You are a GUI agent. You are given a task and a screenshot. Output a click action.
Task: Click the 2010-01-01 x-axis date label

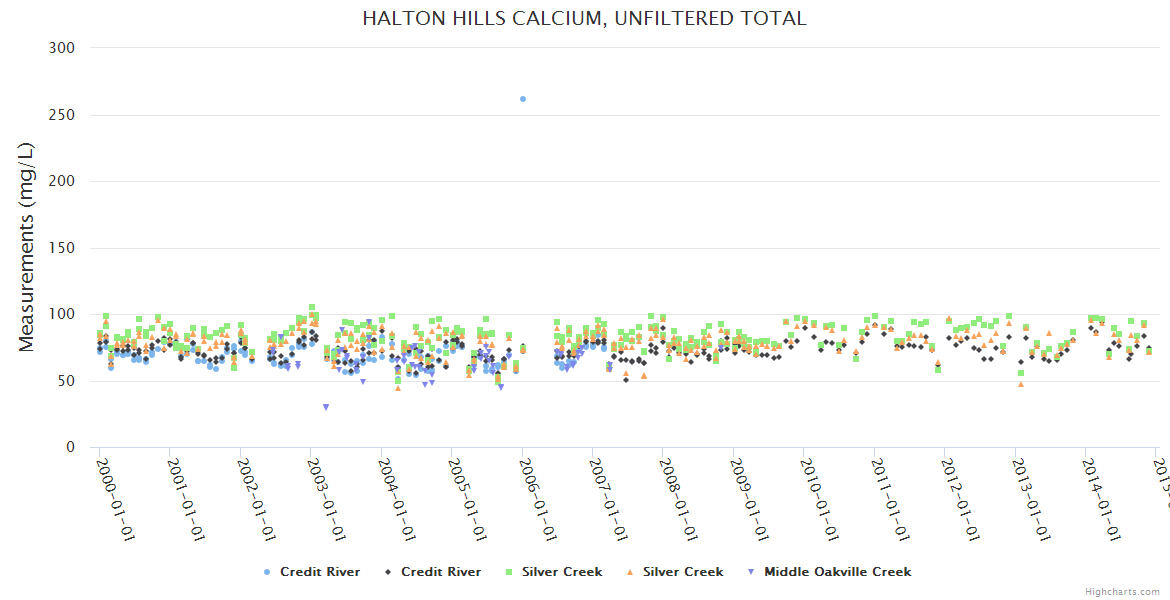click(x=821, y=499)
